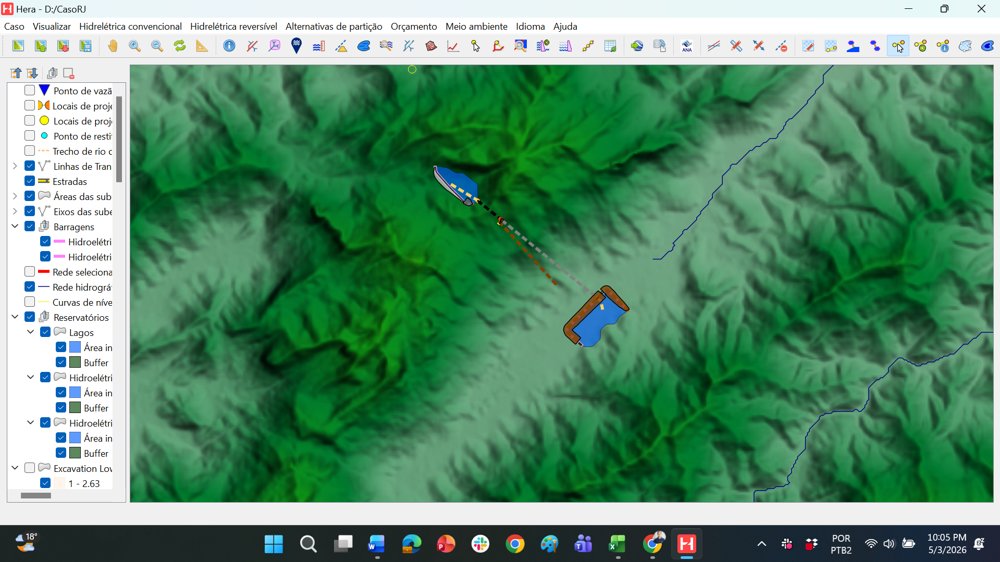Click the map magnifier search toolbar icon

point(520,46)
